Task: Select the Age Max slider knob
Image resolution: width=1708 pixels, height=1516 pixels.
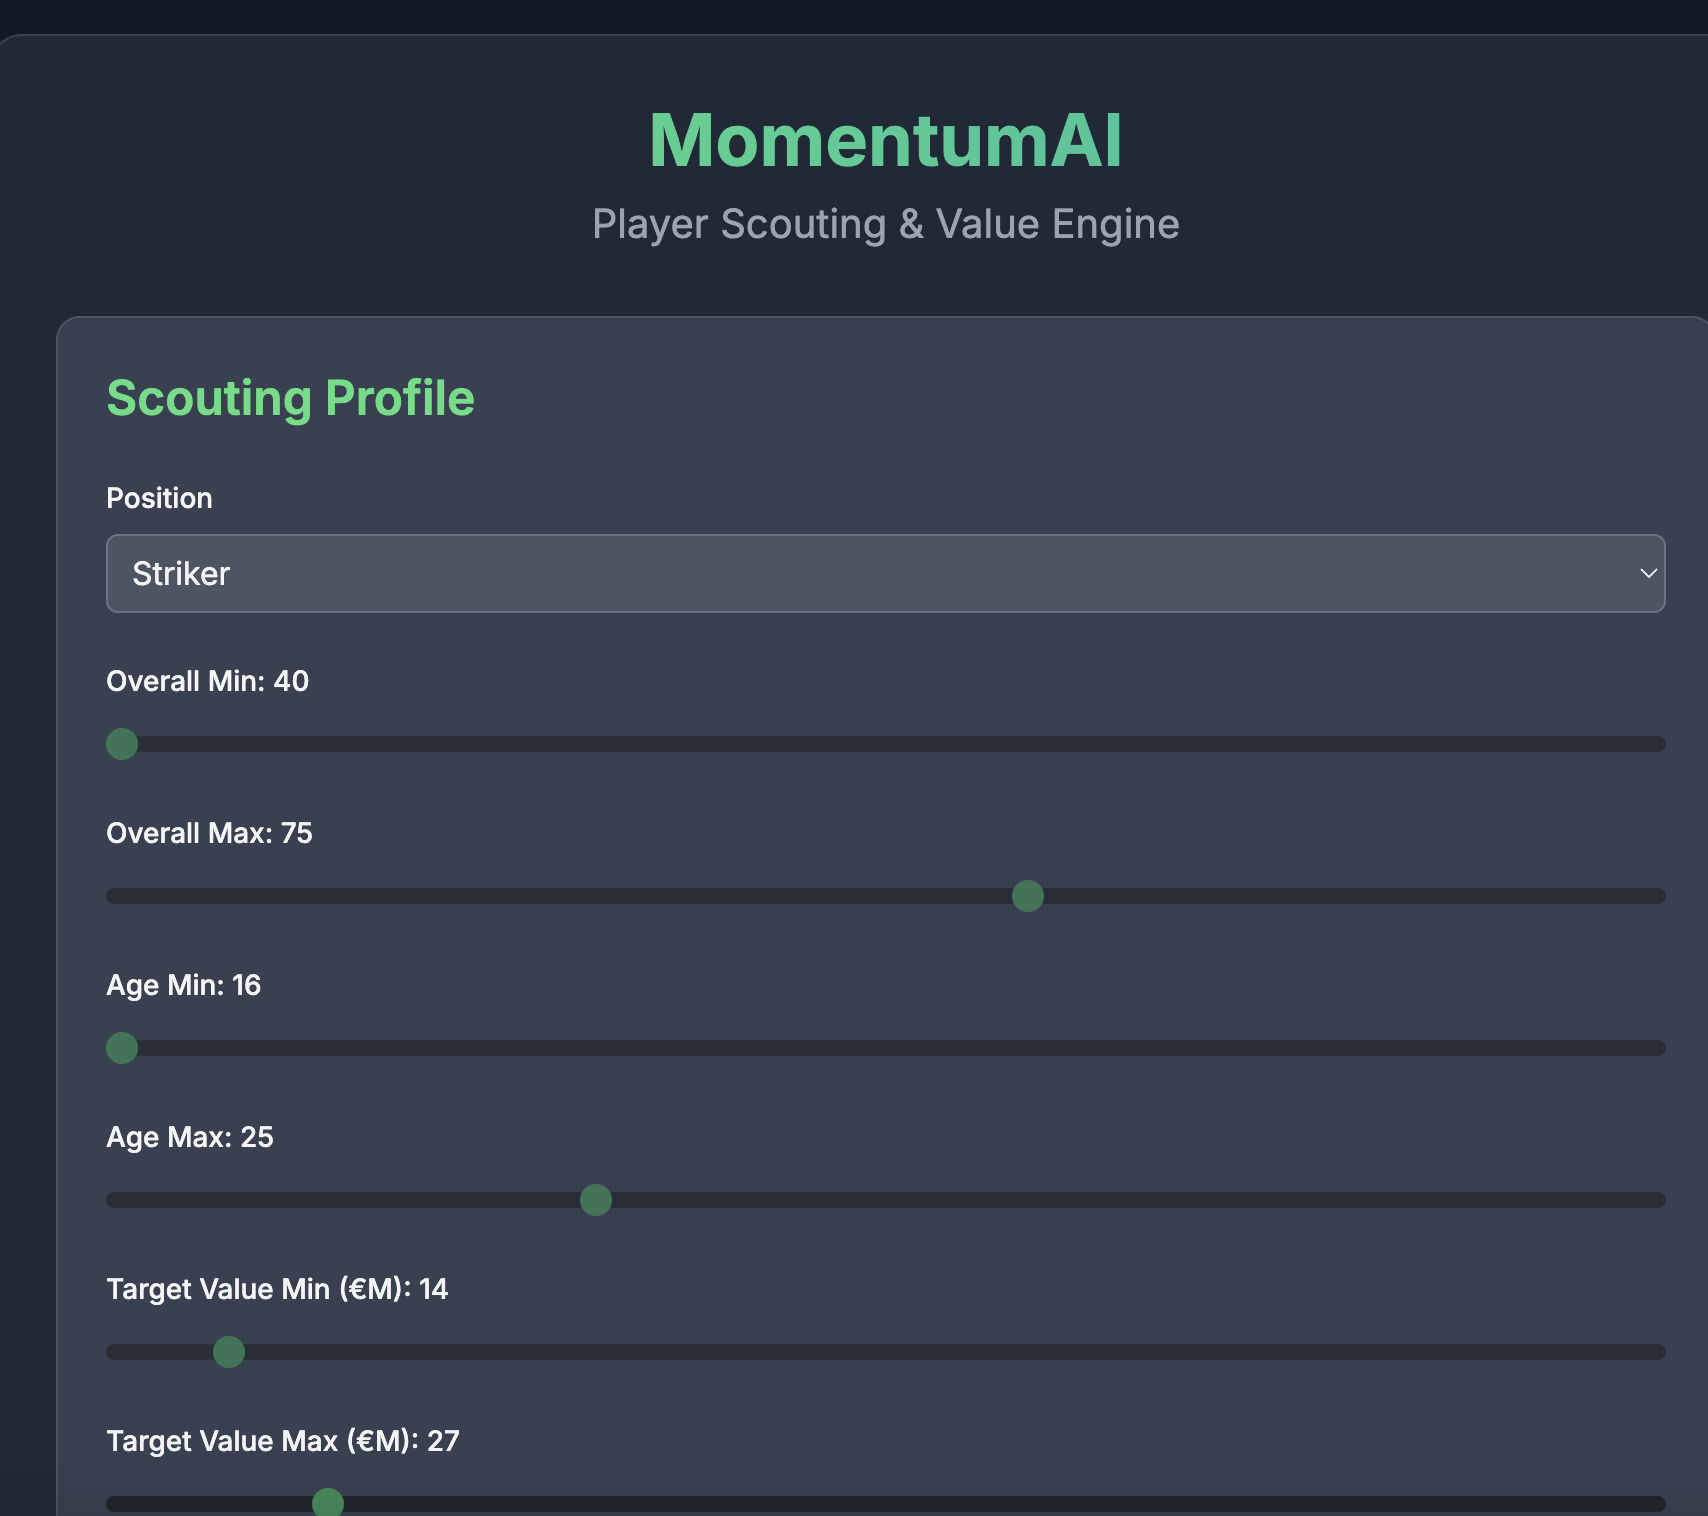Action: point(596,1200)
